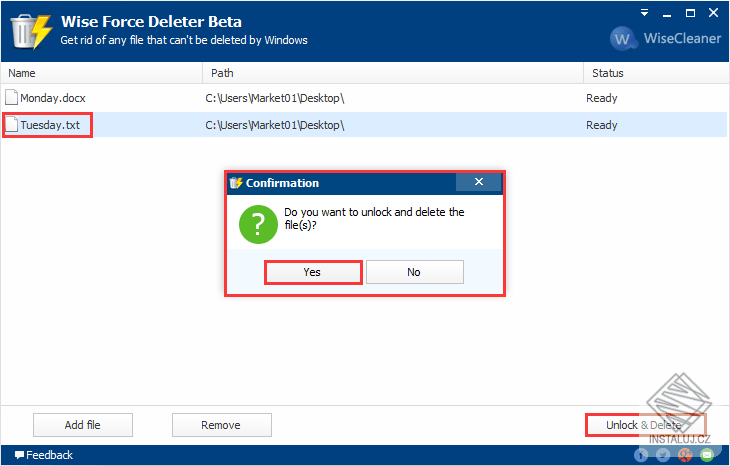The image size is (730, 466).
Task: Click the path of Tuesday.txt
Action: point(275,125)
